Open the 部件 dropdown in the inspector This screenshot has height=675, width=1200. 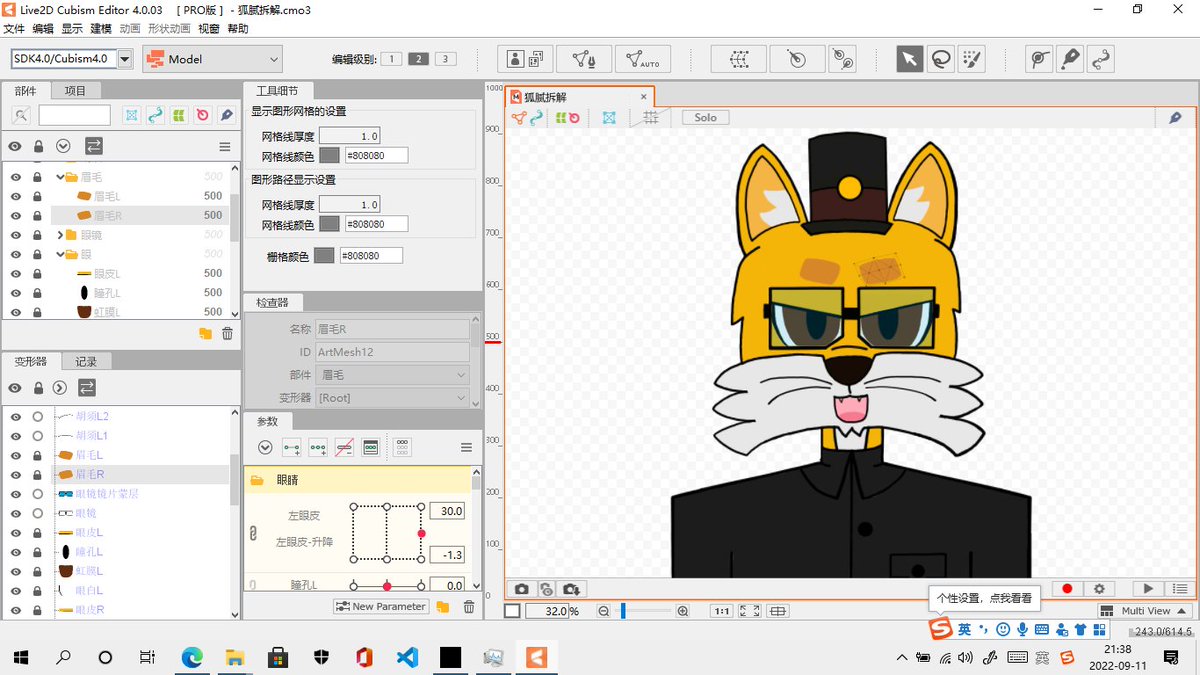393,375
